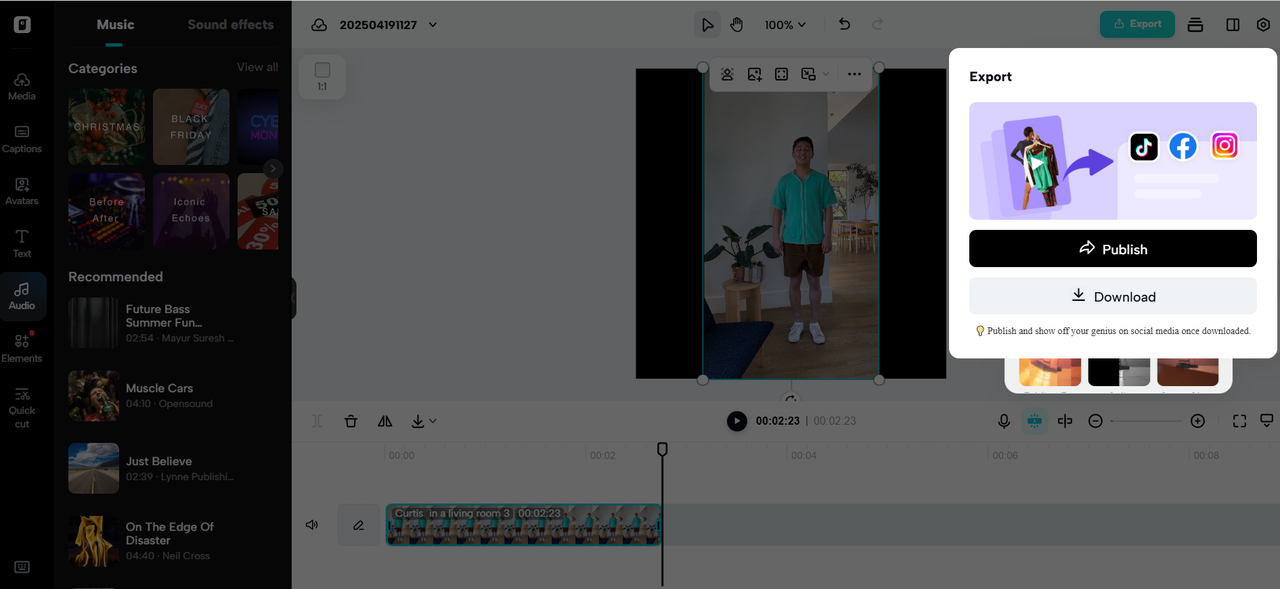Image resolution: width=1280 pixels, height=589 pixels.
Task: Select the Future Bass Summer Fun track thumbnail
Action: [x=93, y=322]
